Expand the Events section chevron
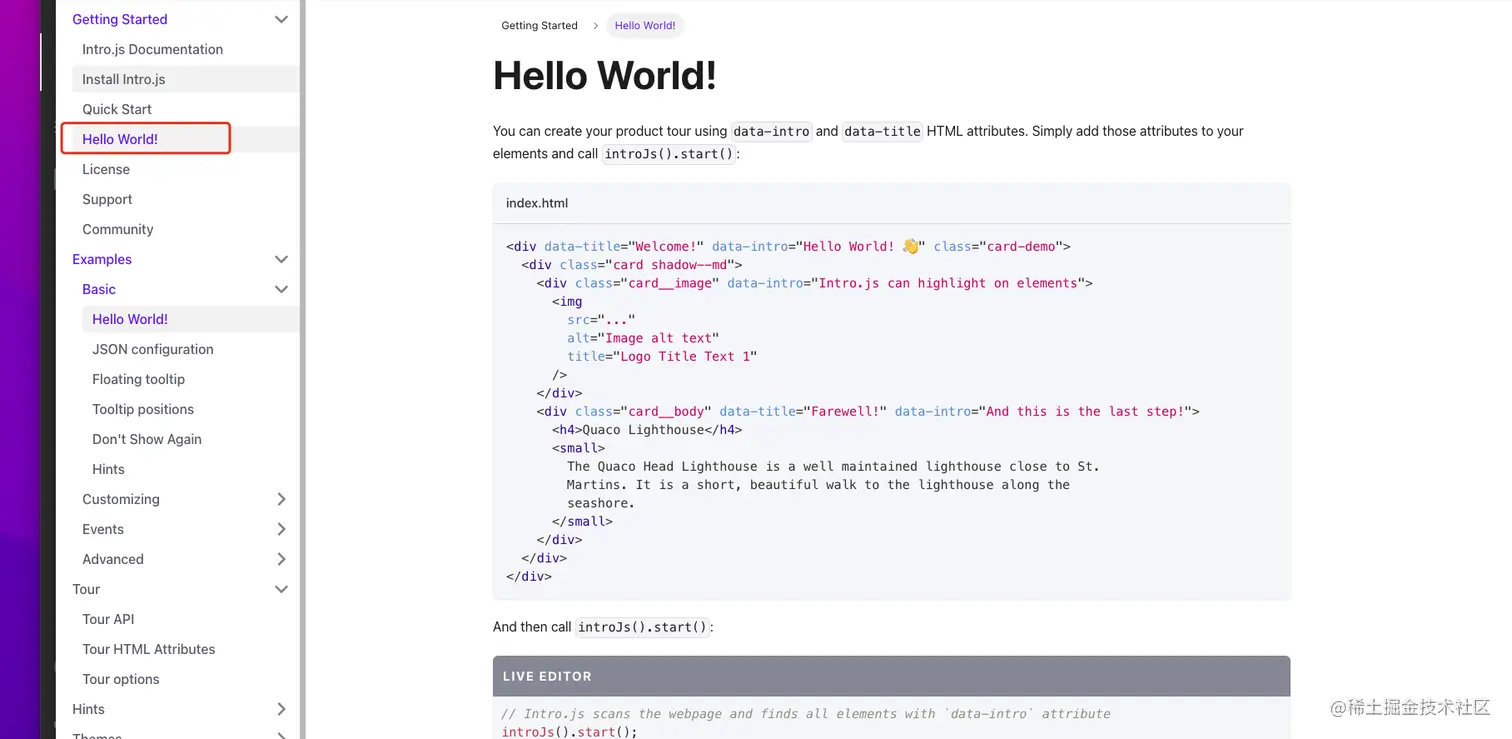 [x=281, y=529]
